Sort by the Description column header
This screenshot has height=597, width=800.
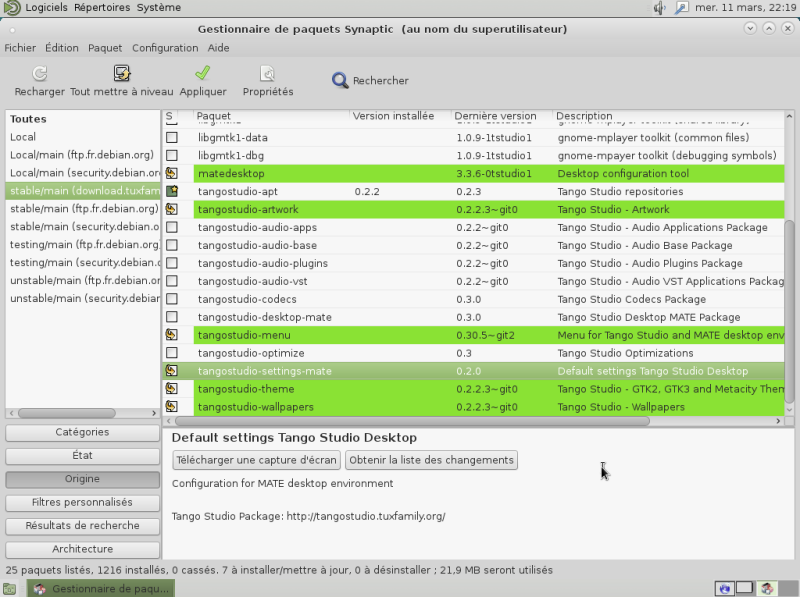pyautogui.click(x=668, y=116)
